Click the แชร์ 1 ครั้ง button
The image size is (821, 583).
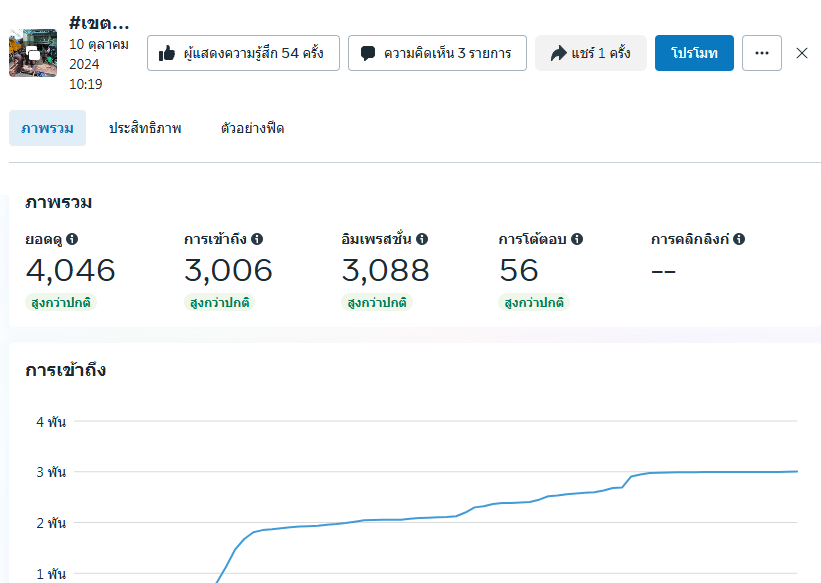point(590,53)
